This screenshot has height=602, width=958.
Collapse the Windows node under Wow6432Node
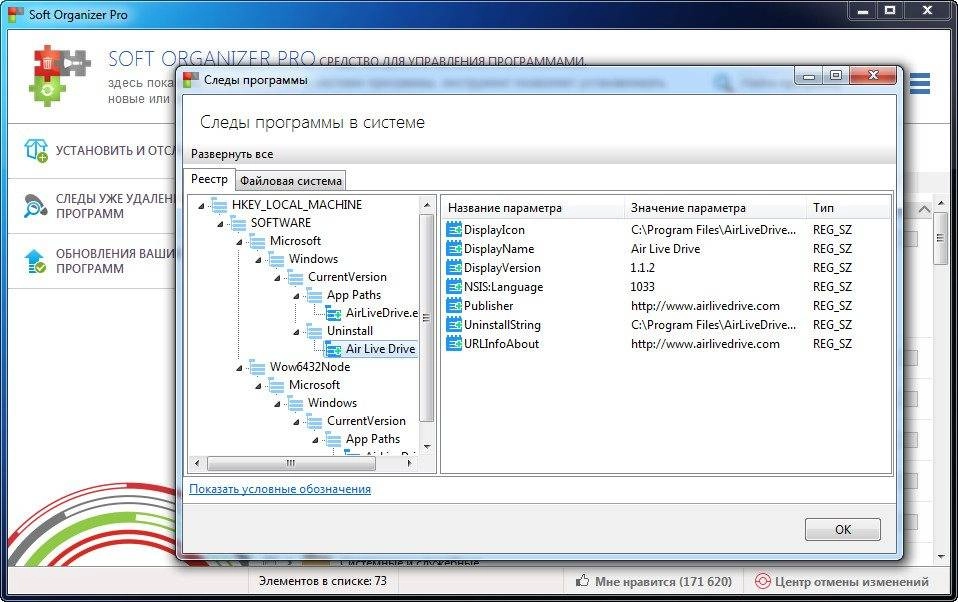pyautogui.click(x=277, y=405)
